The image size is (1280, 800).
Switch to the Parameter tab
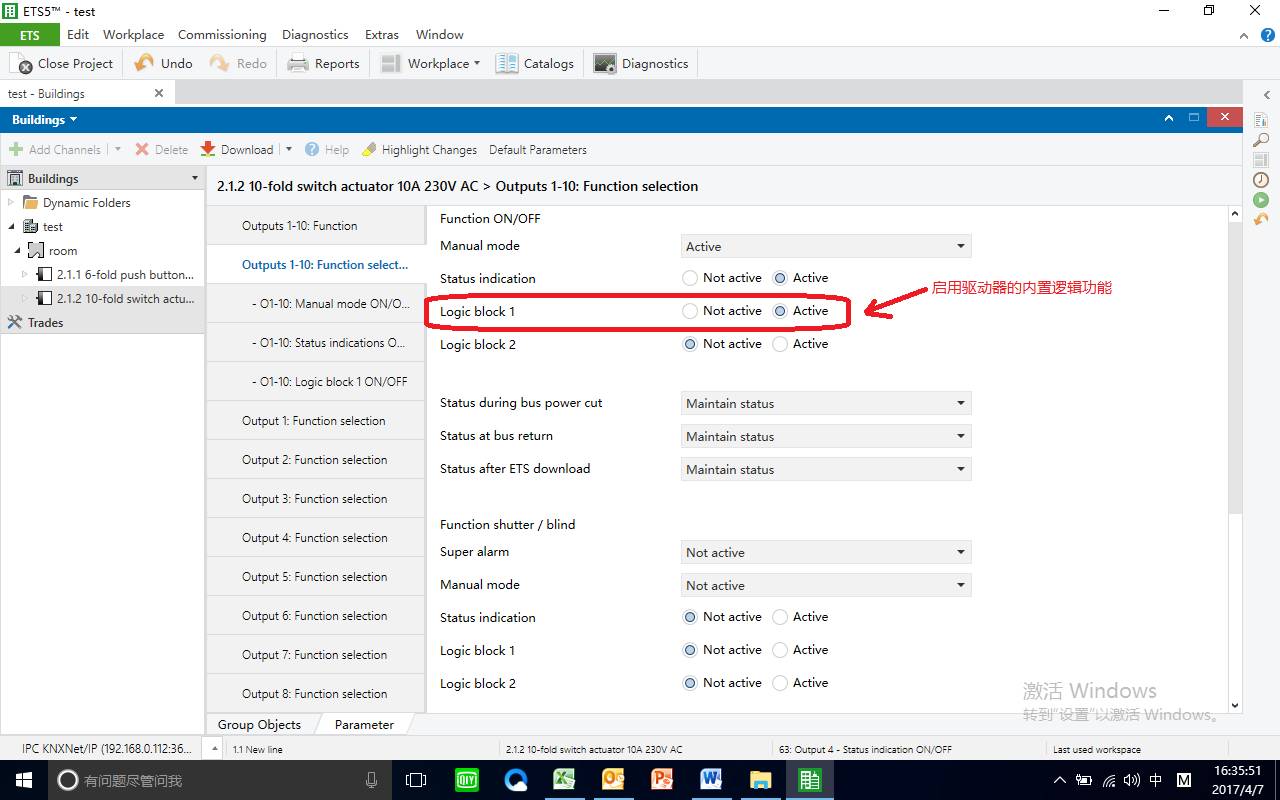[x=364, y=724]
